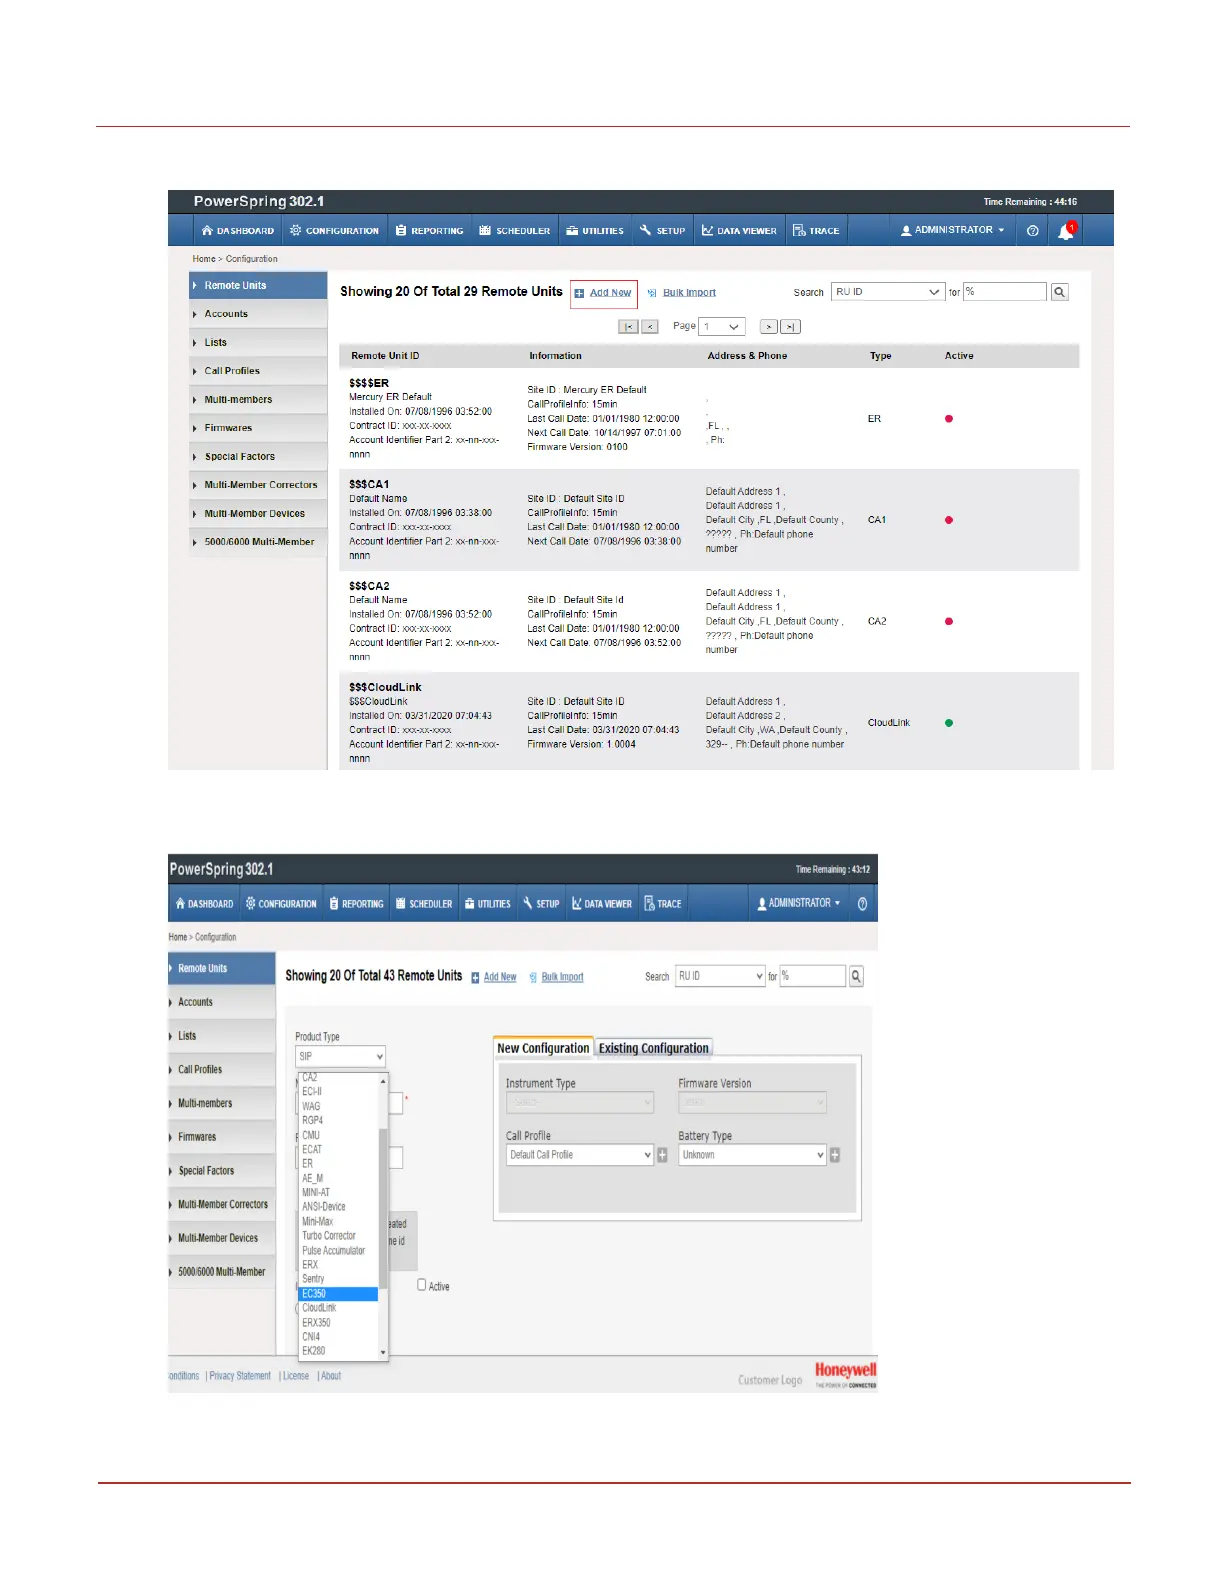Click search magnifier on 29 Remote Units page

(x=1060, y=292)
